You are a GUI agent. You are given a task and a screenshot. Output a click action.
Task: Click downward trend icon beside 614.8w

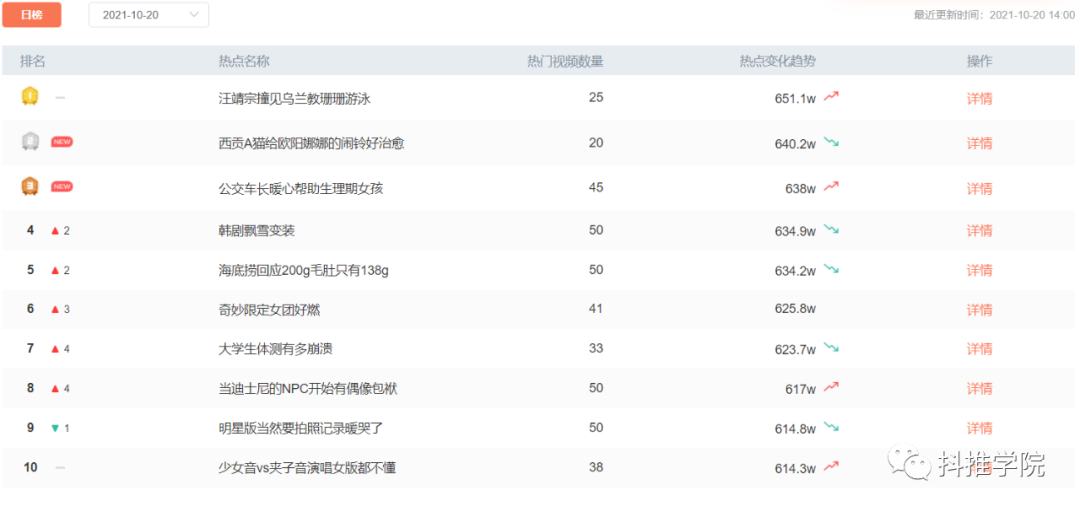tap(831, 427)
